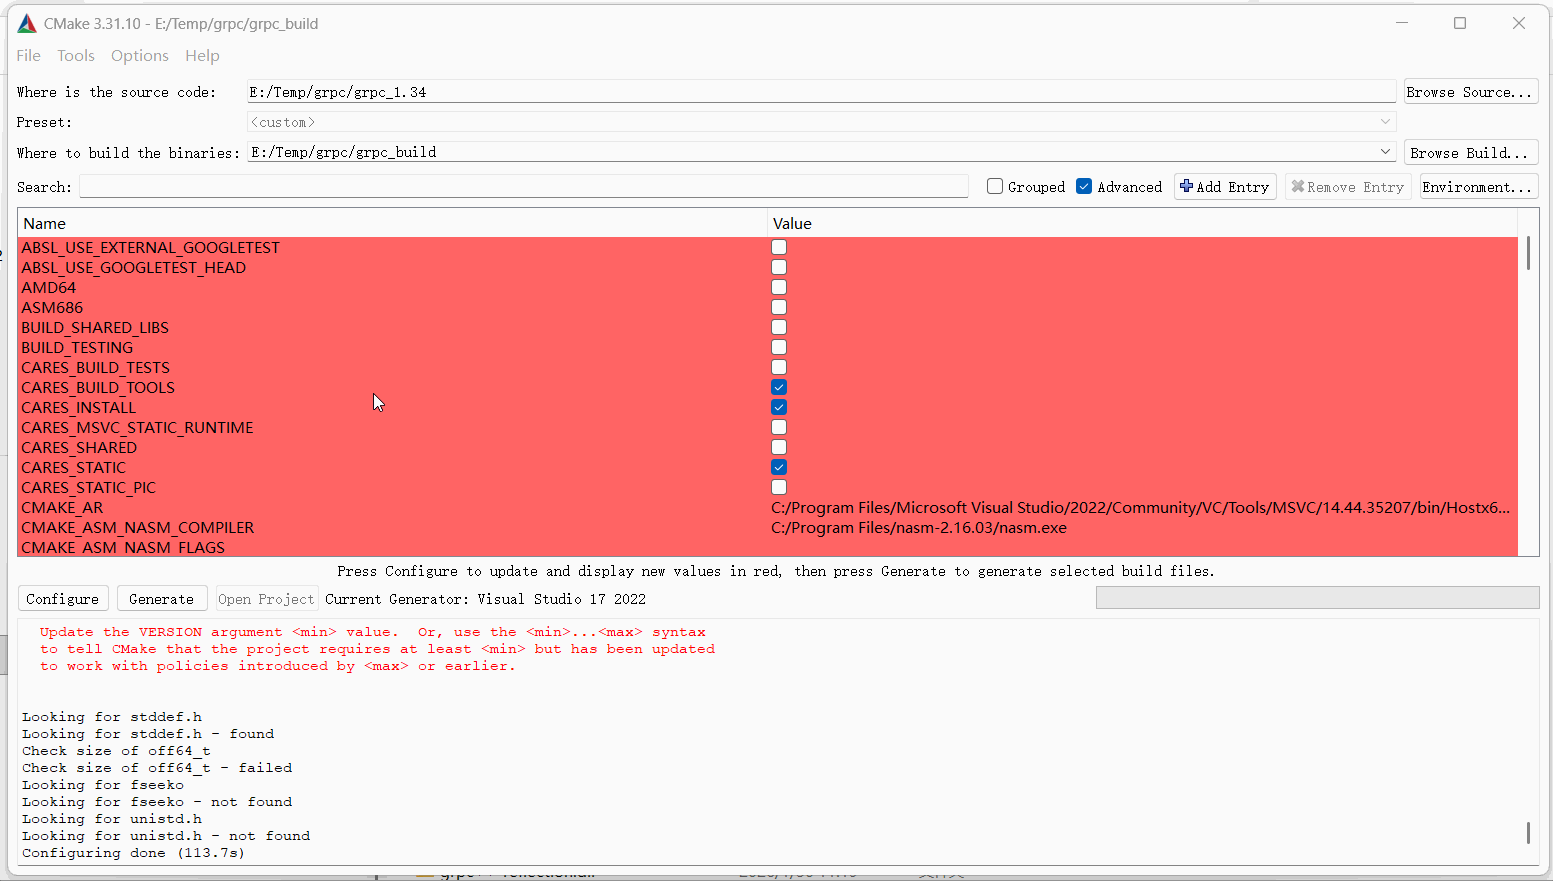Open the Environment settings button
Image resolution: width=1553 pixels, height=881 pixels.
coord(1478,187)
